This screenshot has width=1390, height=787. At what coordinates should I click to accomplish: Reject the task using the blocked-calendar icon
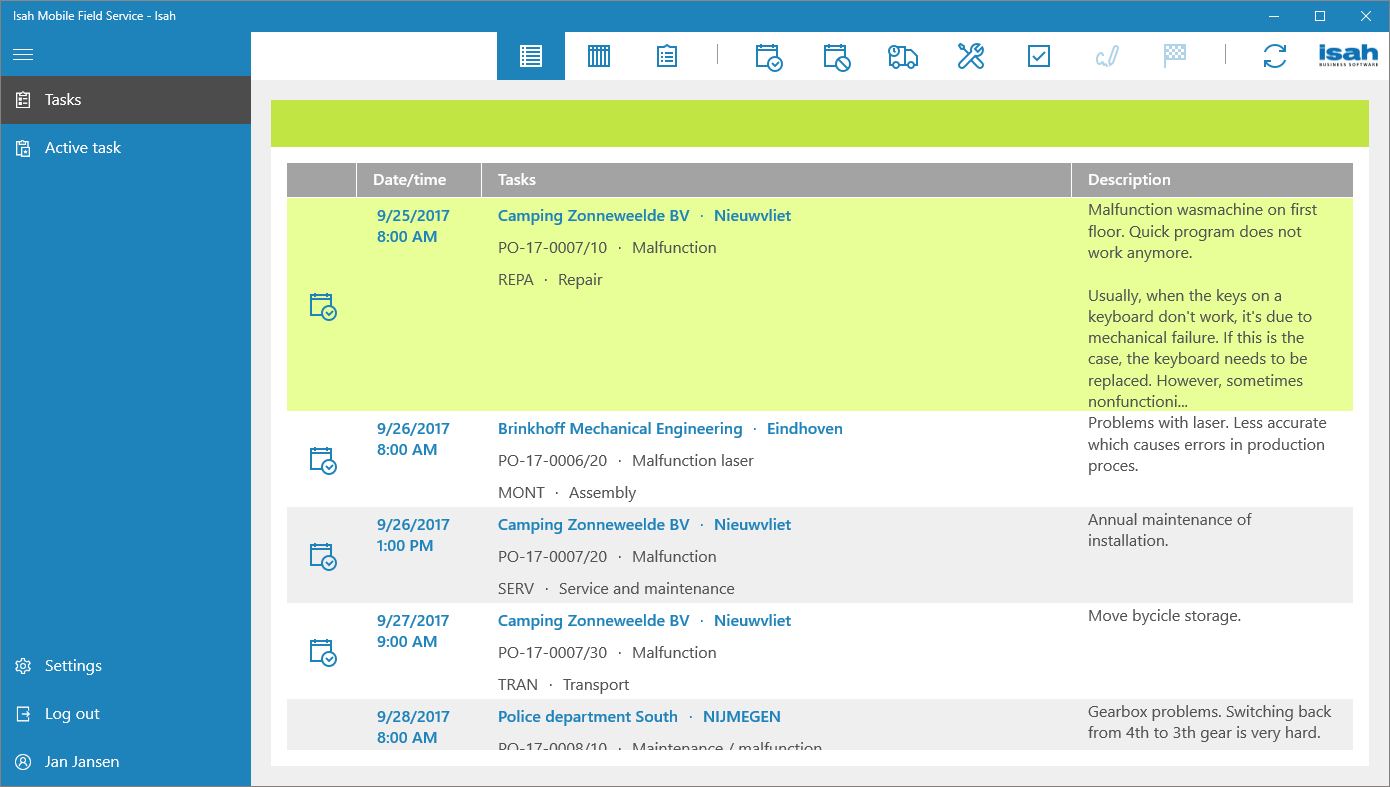pos(835,56)
